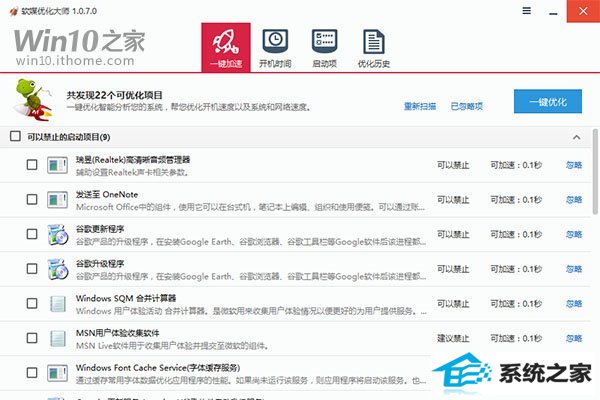Select the Windows SQM 合并计算器 title text
The width and height of the screenshot is (600, 400).
coord(126,298)
